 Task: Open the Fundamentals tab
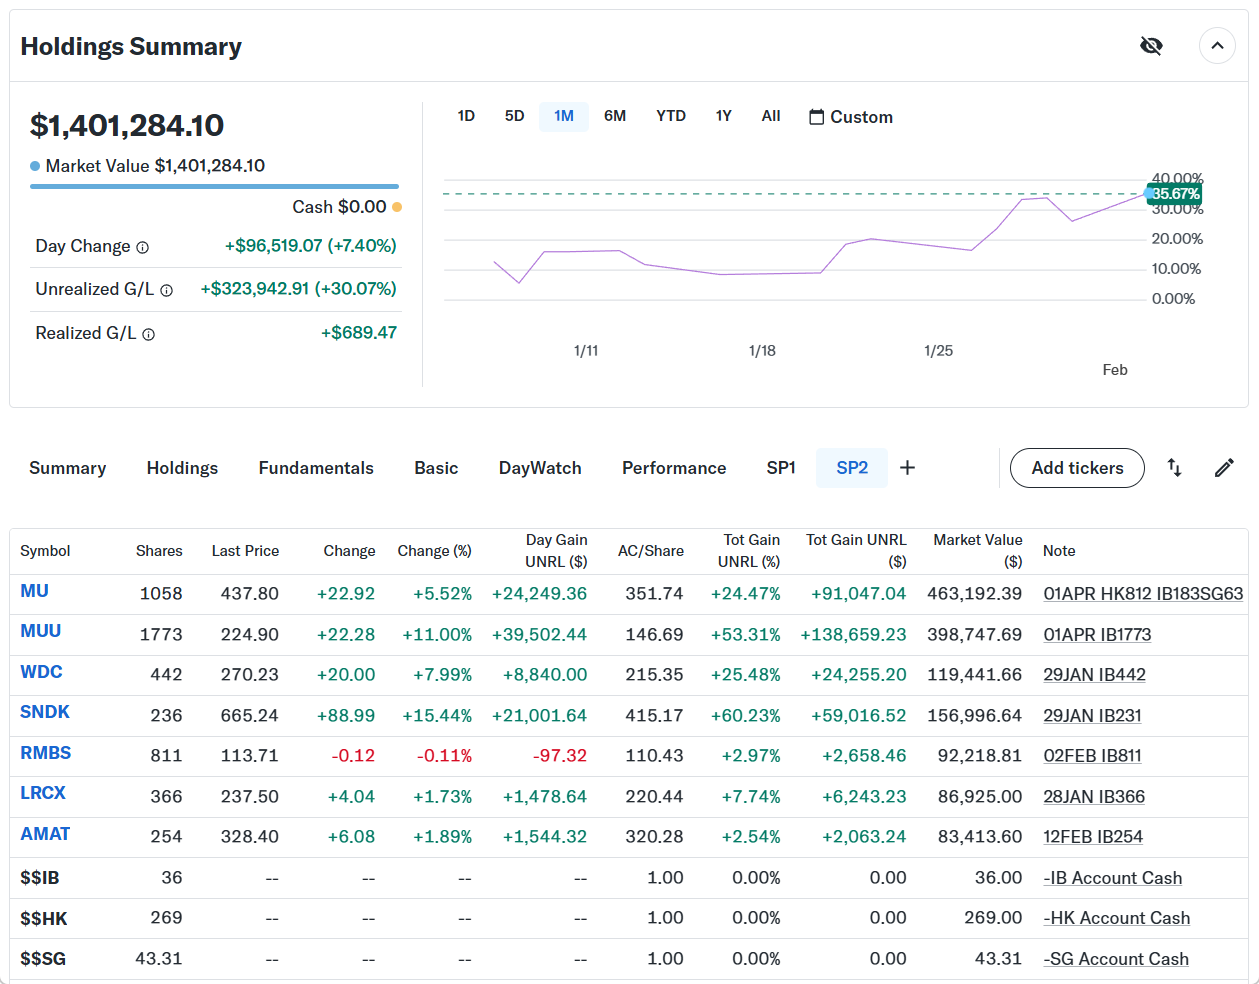(316, 468)
